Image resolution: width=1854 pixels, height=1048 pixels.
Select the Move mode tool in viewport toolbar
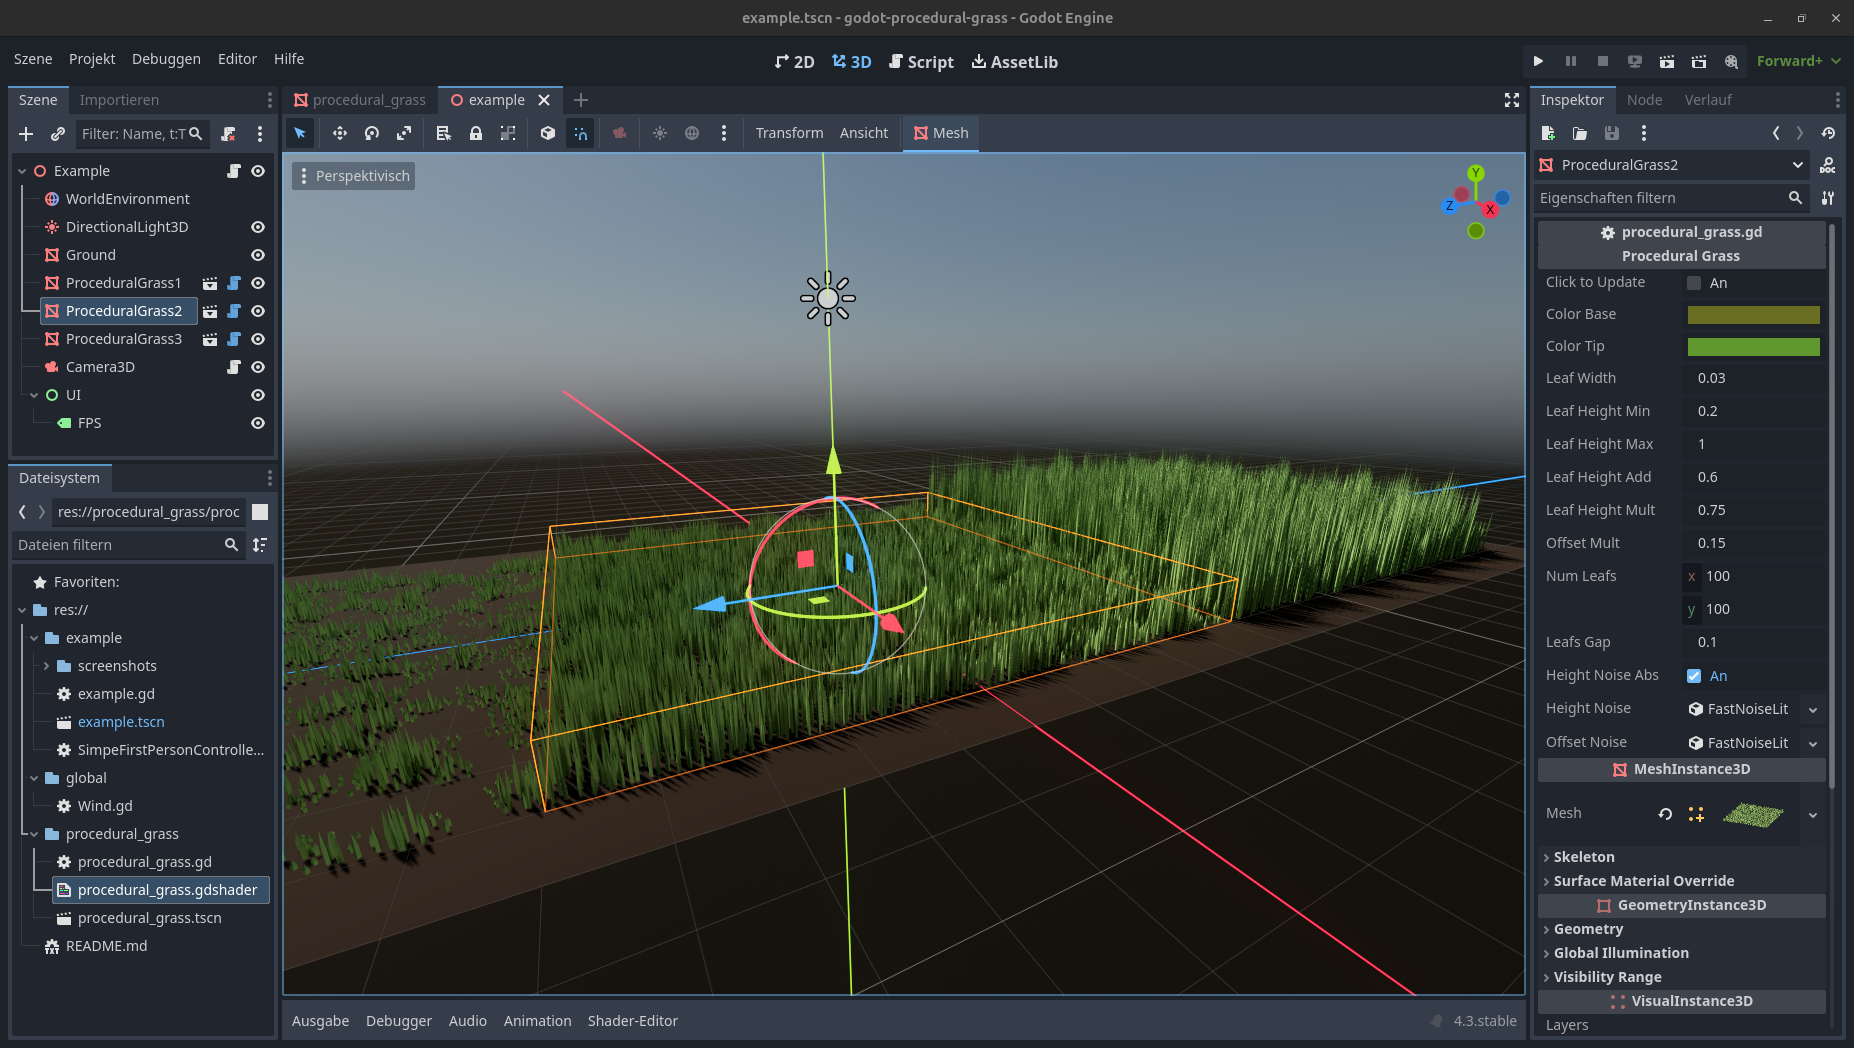point(340,133)
